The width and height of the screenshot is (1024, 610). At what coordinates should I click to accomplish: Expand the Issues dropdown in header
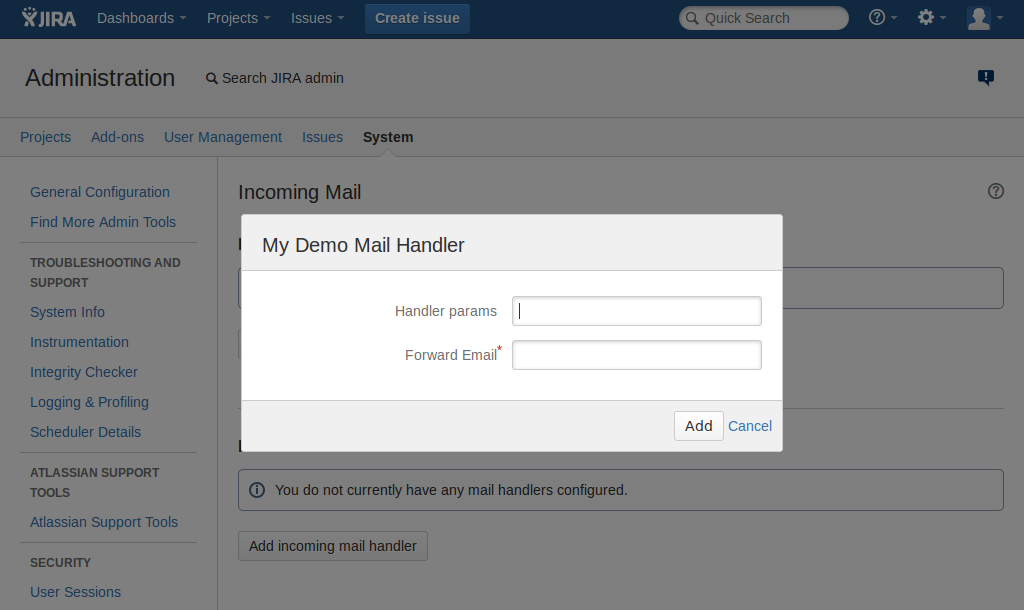point(317,18)
